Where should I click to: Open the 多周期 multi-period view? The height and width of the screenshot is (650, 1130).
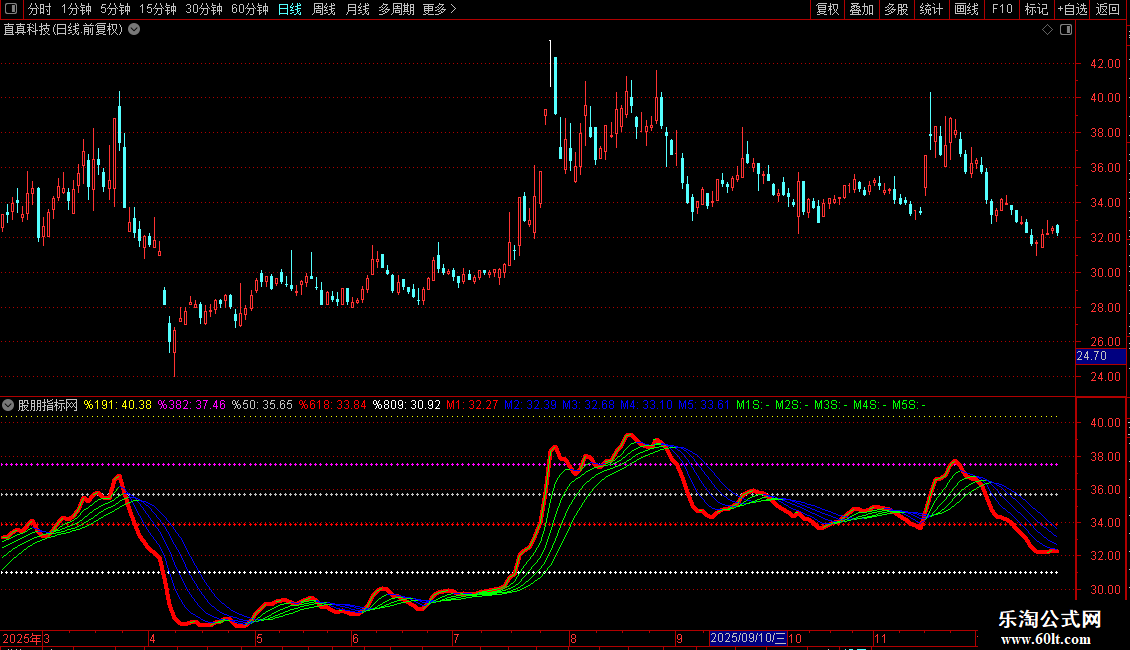pos(396,9)
